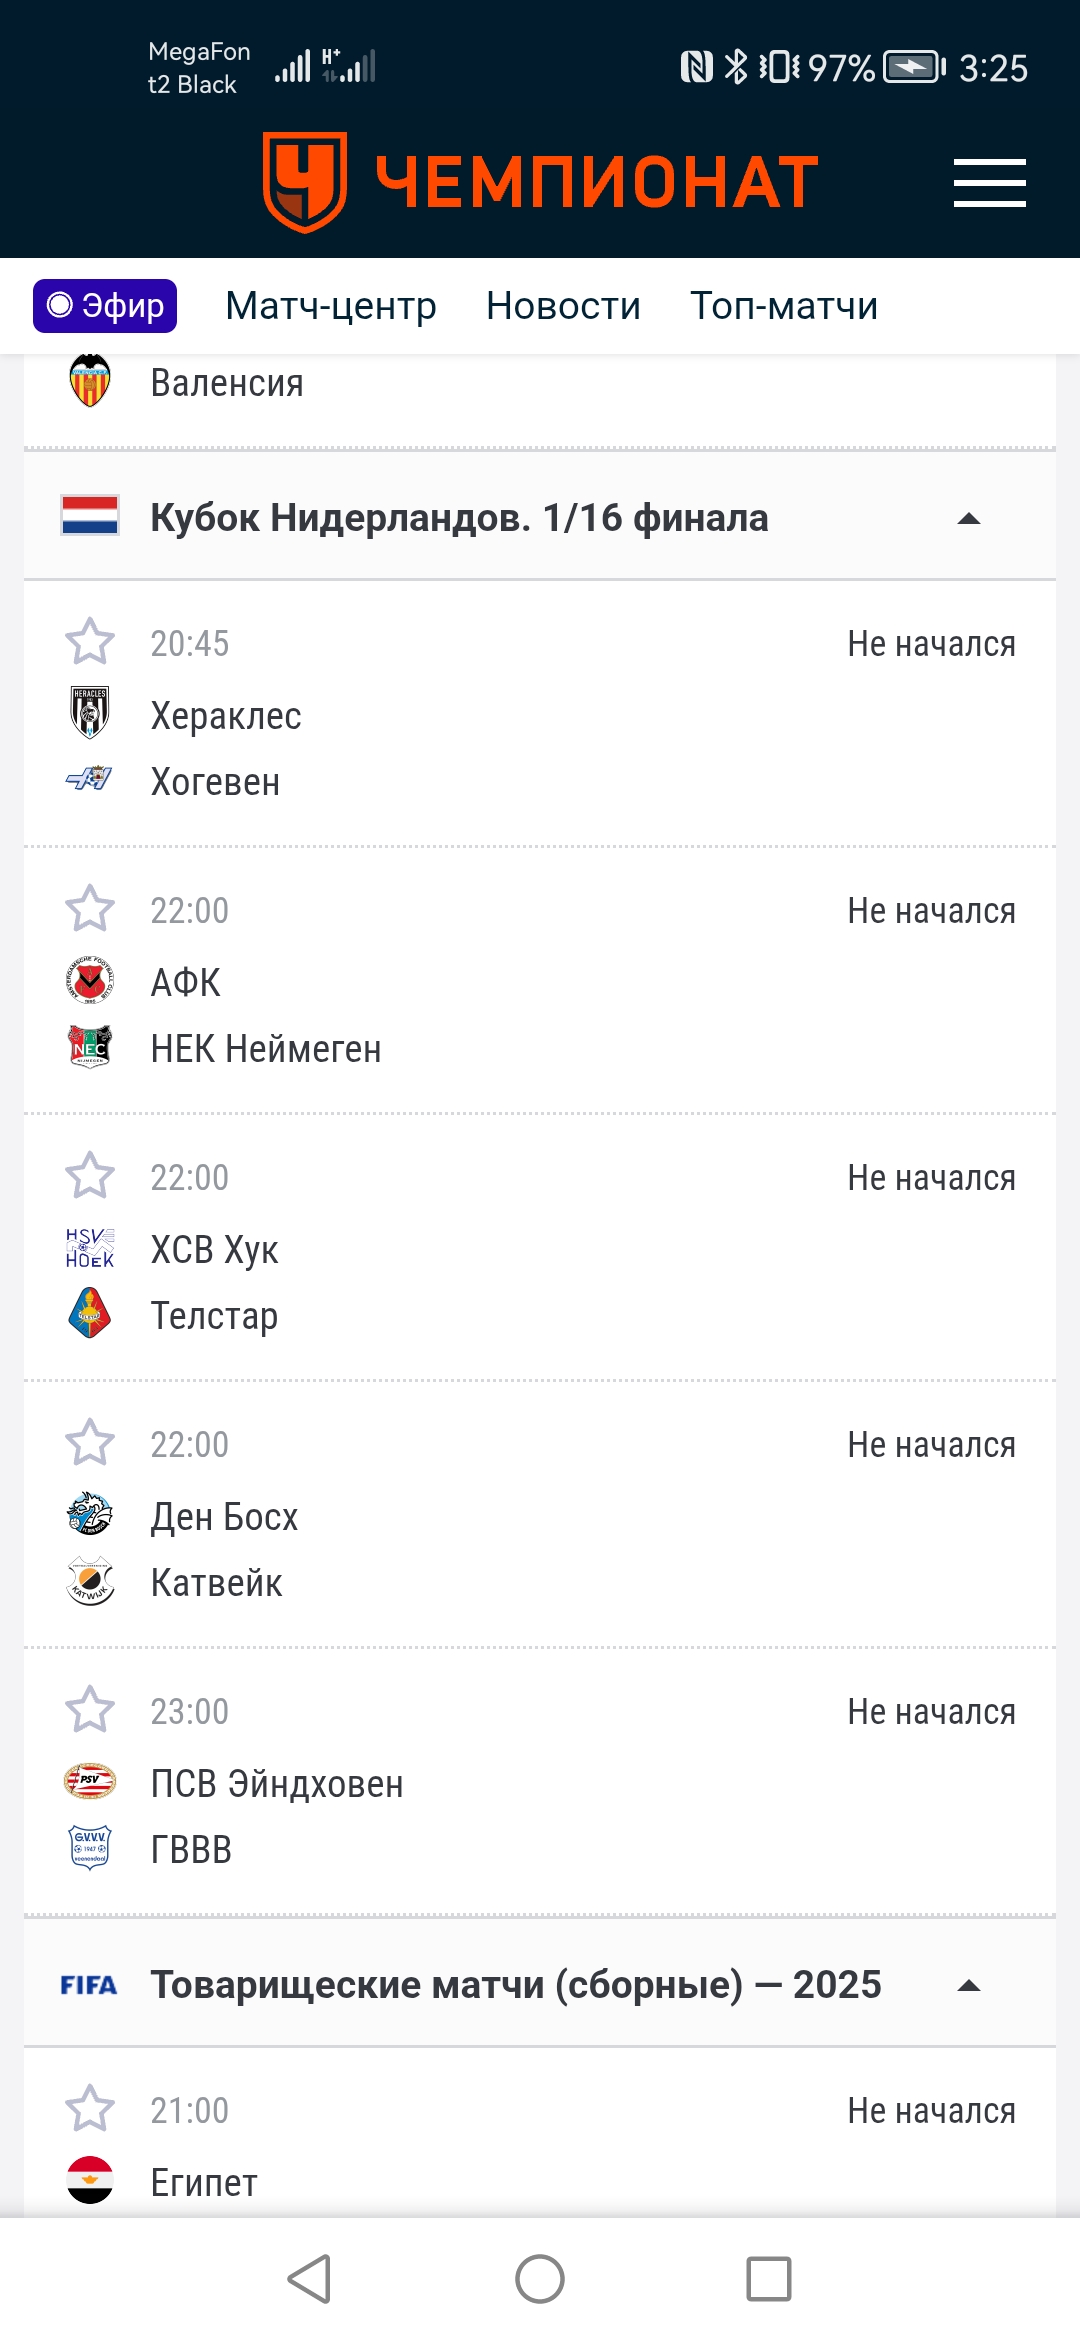
Task: Tap the НЕК Неймеген club crest
Action: pos(90,1047)
